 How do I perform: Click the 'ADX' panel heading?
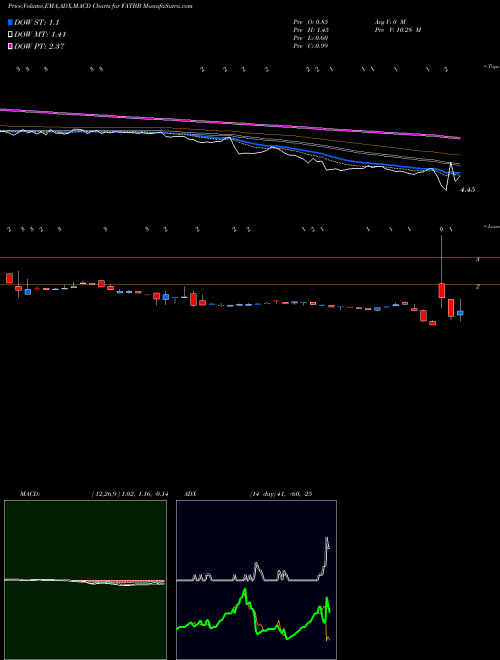(x=191, y=494)
